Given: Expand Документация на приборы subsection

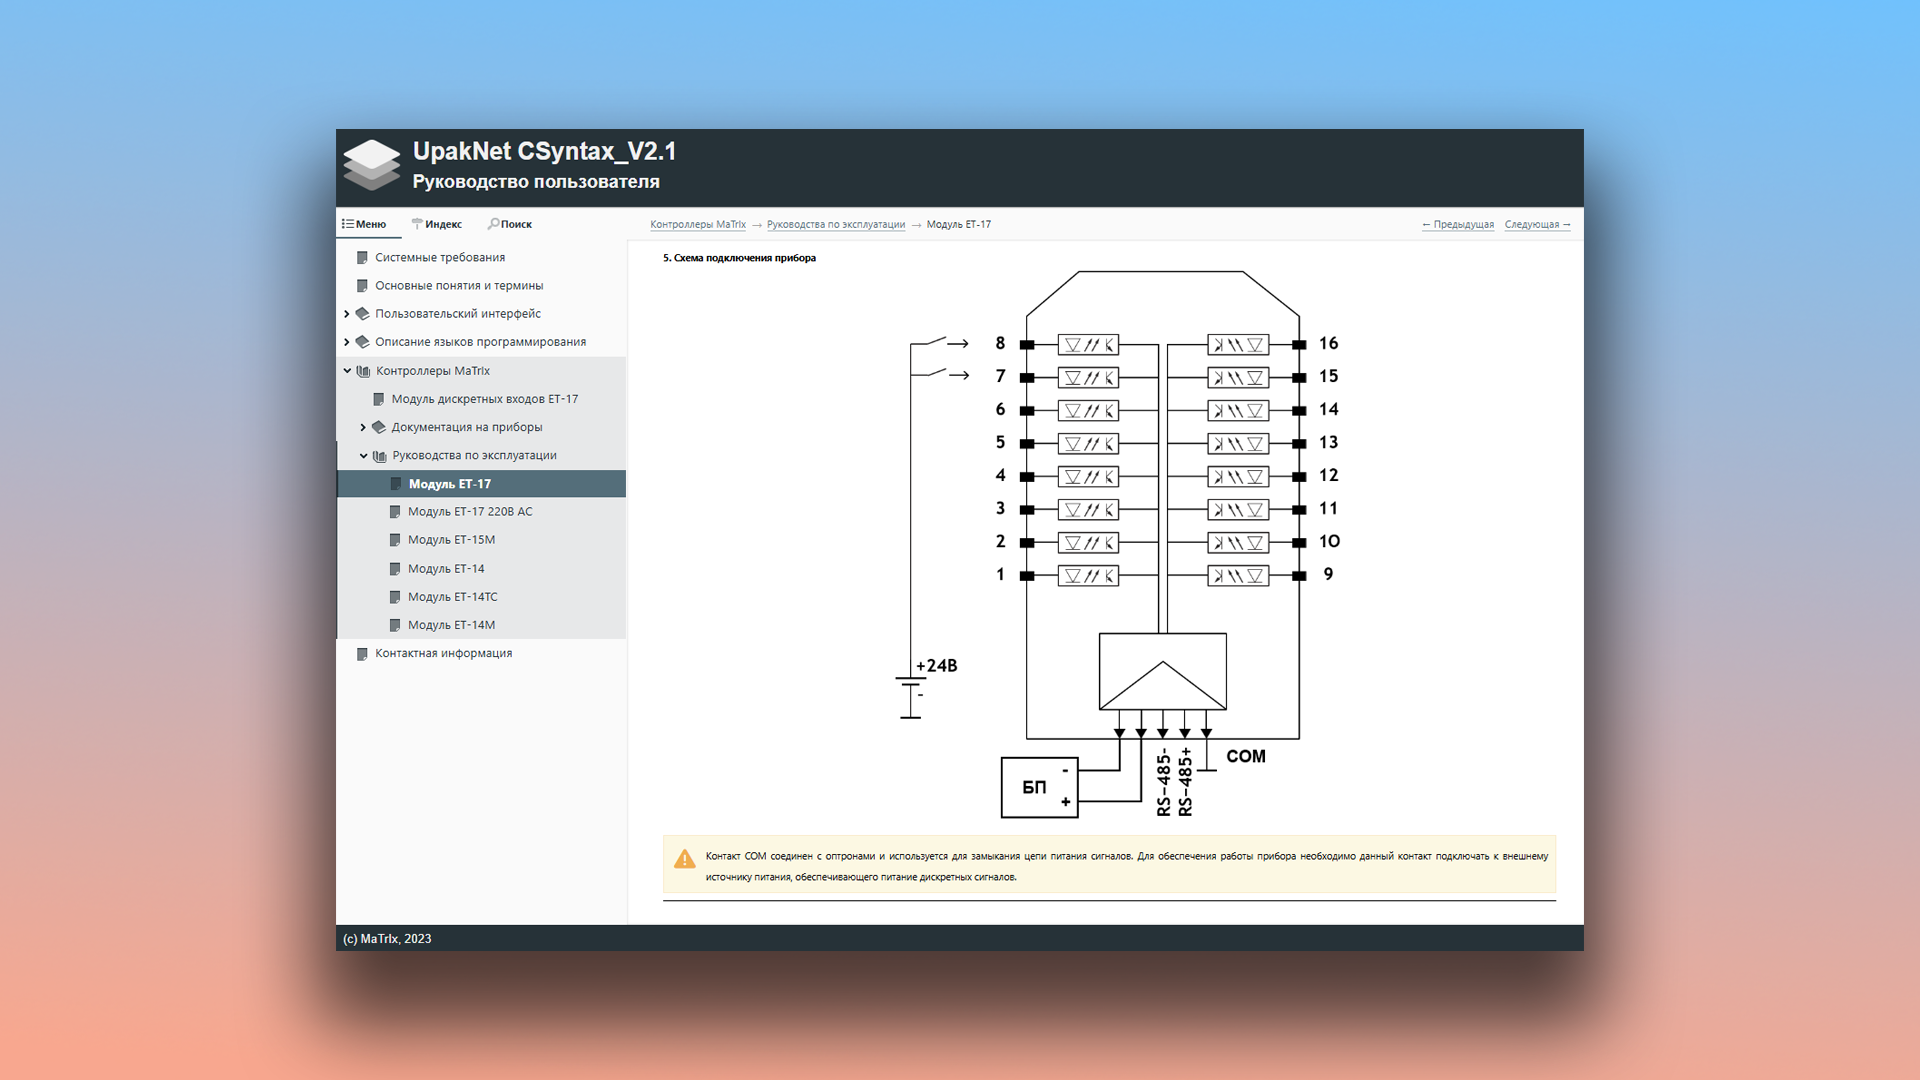Looking at the screenshot, I should 363,427.
